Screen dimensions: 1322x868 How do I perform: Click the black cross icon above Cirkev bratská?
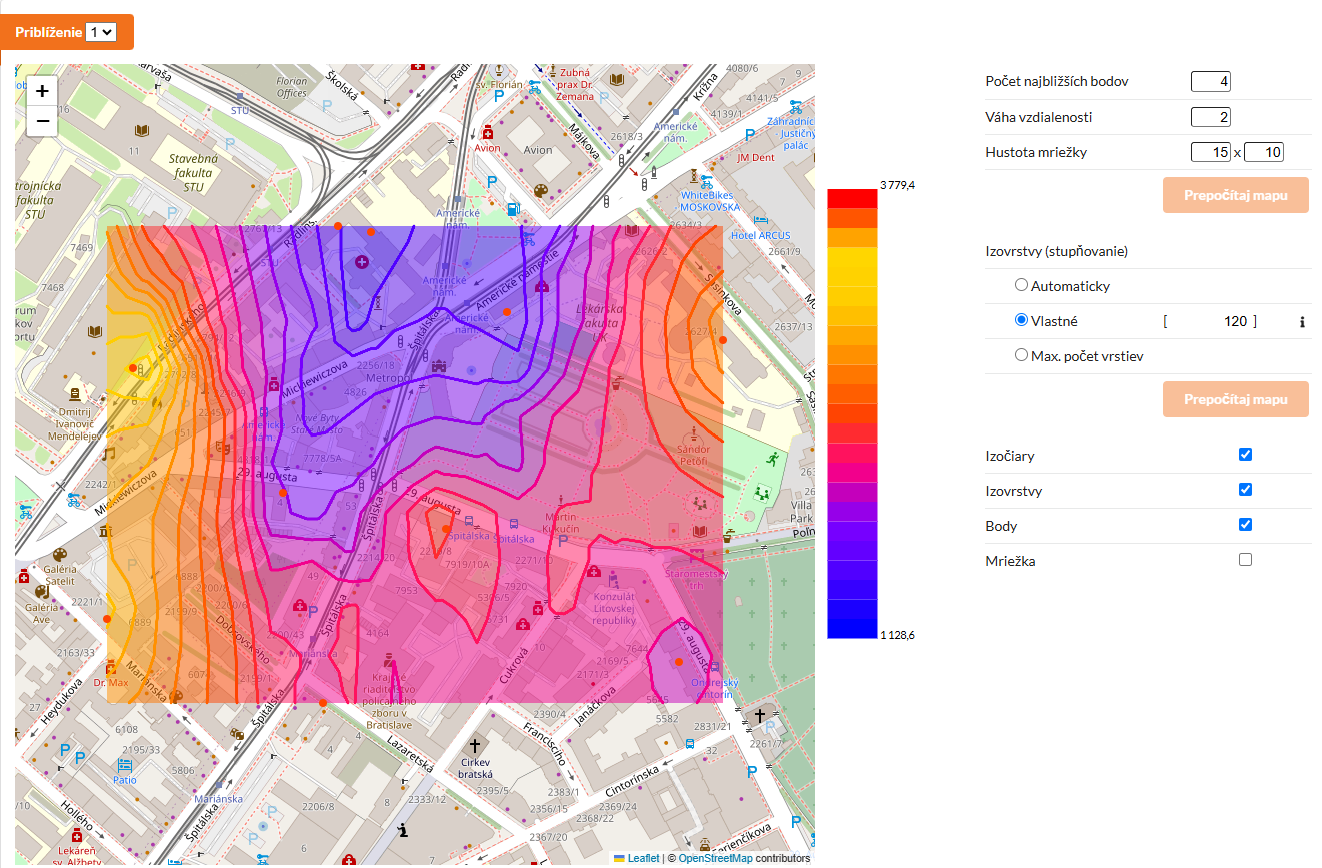pyautogui.click(x=475, y=746)
